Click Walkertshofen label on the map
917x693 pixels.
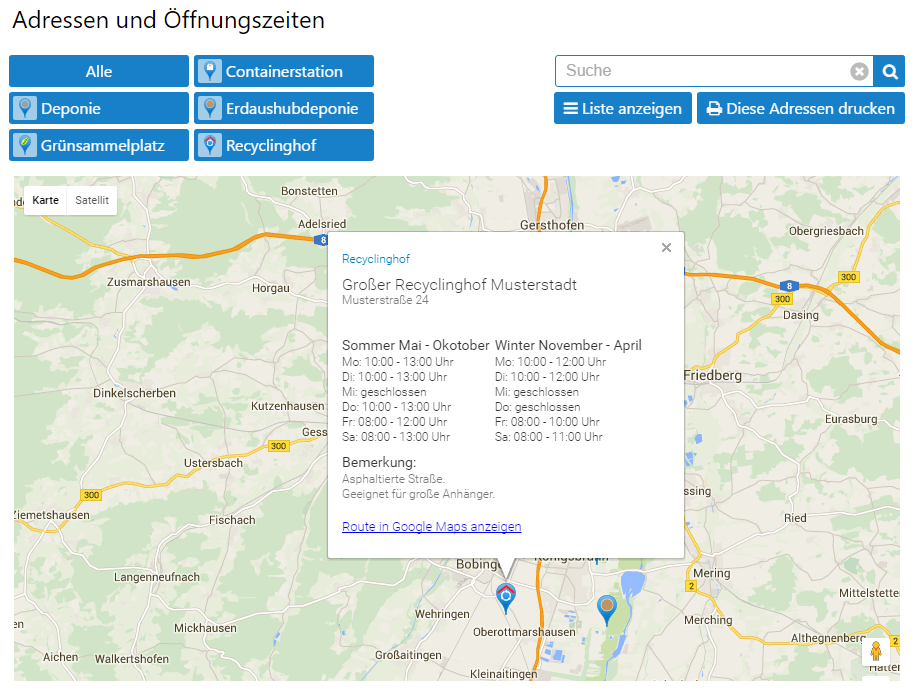tap(132, 659)
